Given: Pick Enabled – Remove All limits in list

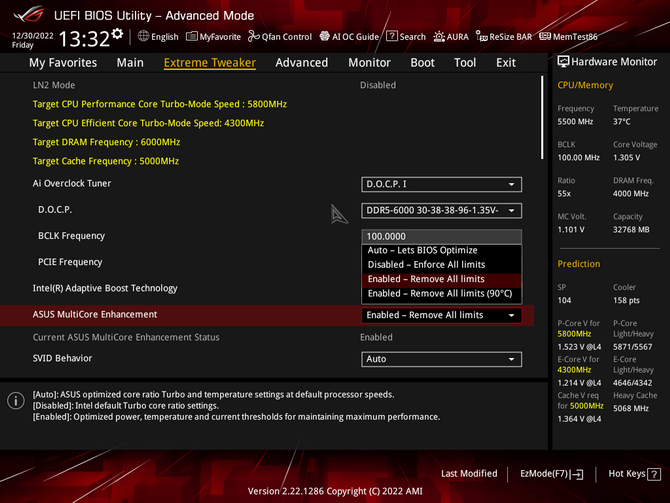Looking at the screenshot, I should coord(441,279).
